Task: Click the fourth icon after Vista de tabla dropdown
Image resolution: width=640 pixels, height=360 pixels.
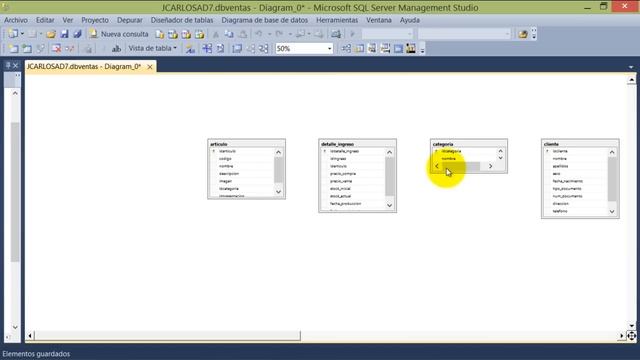Action: click(x=237, y=49)
